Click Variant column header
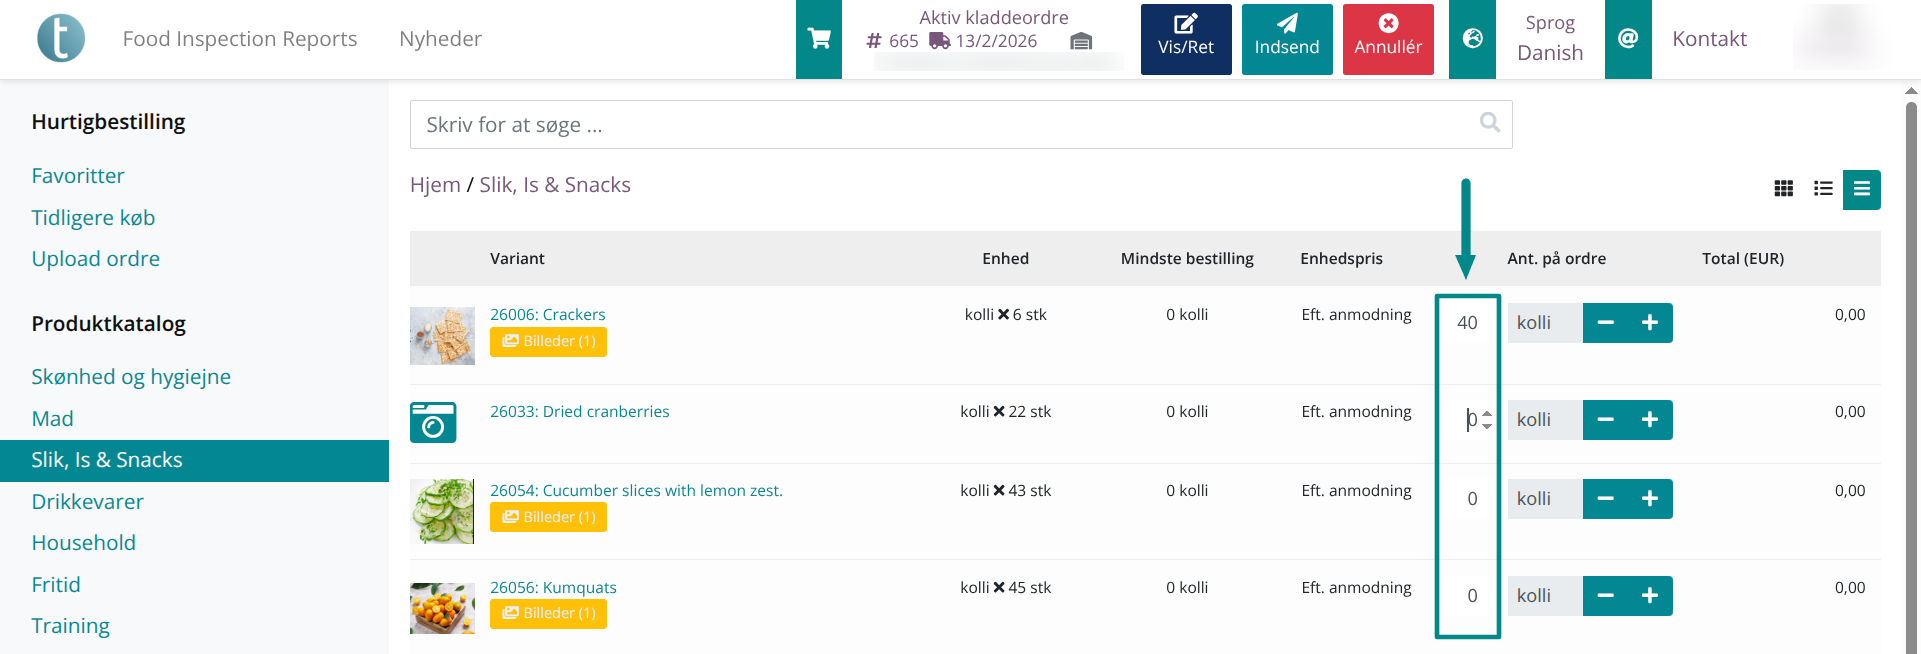Image resolution: width=1921 pixels, height=654 pixels. point(517,259)
